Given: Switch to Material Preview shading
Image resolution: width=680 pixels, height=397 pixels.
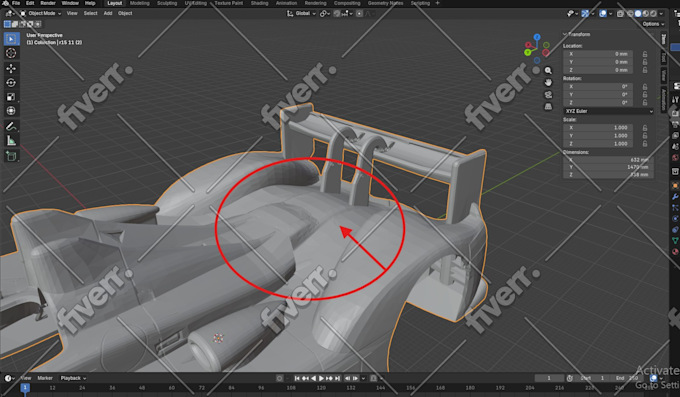Looking at the screenshot, I should pos(646,13).
